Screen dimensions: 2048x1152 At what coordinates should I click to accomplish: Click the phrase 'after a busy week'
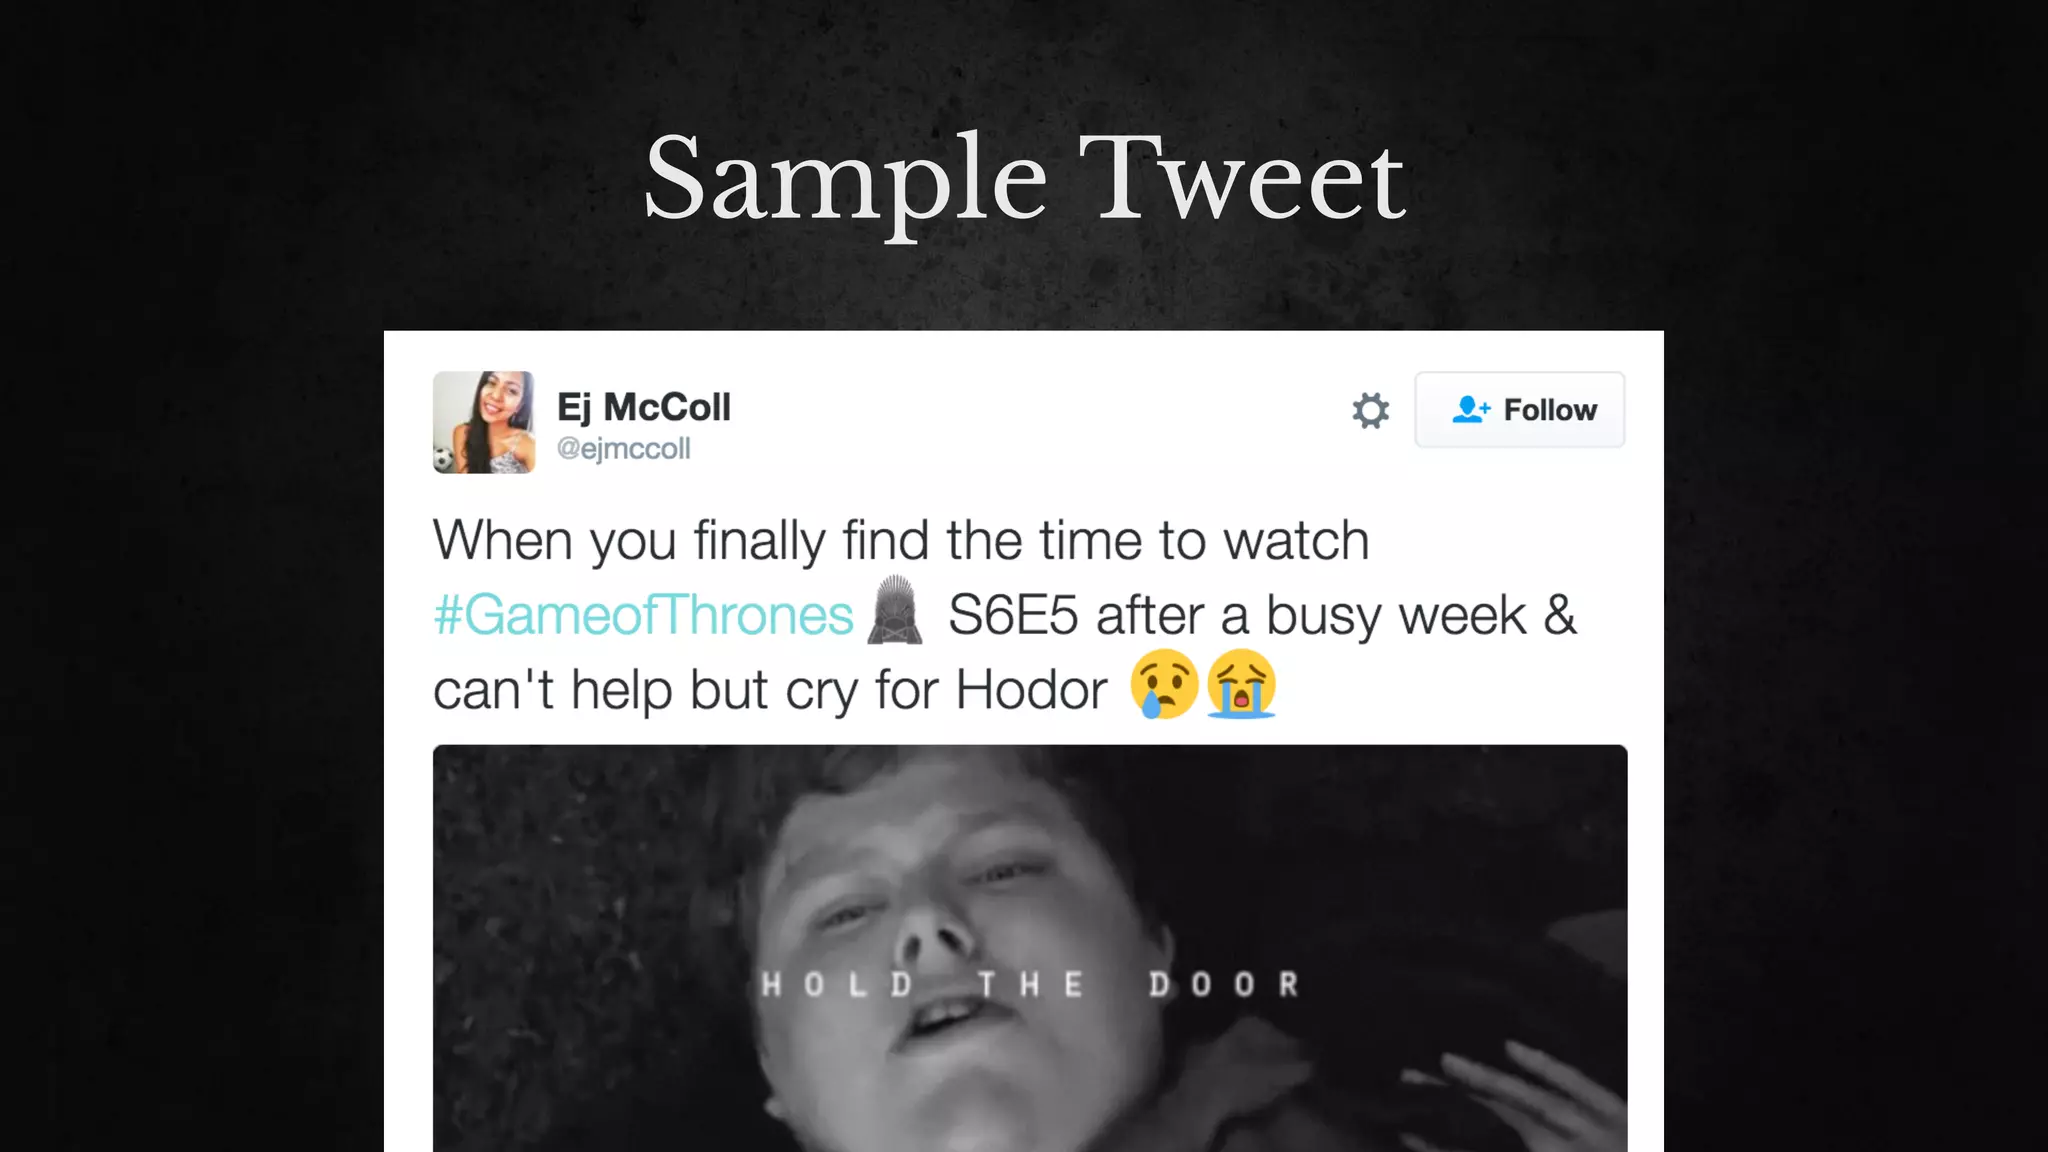tap(1311, 615)
